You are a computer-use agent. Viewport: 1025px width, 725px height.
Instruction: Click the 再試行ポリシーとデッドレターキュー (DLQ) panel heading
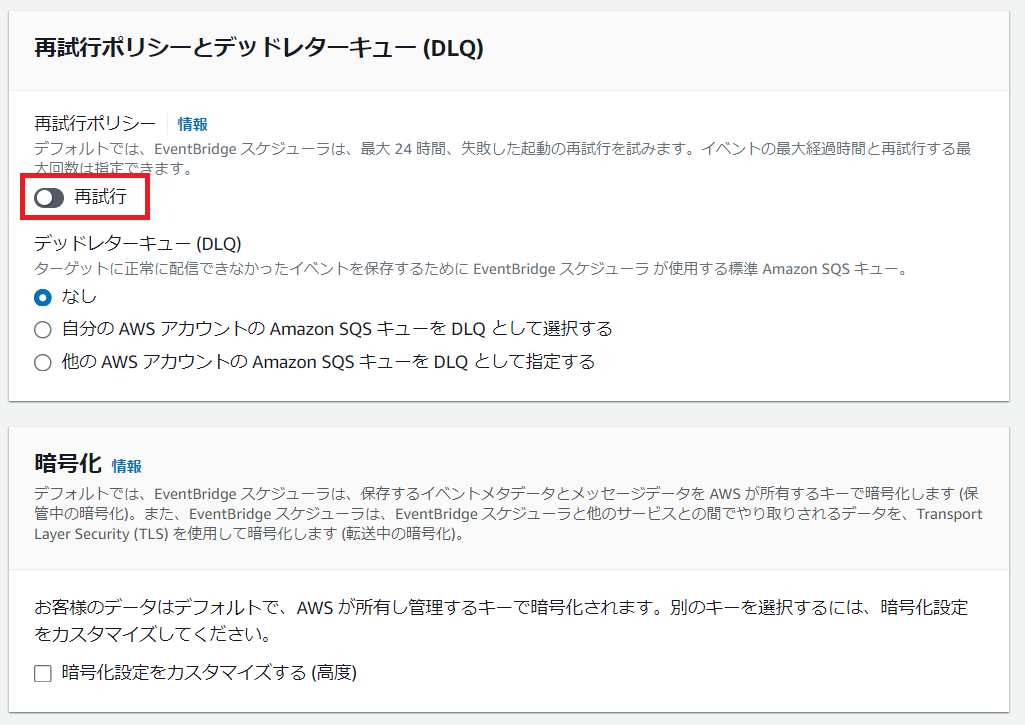pos(259,49)
